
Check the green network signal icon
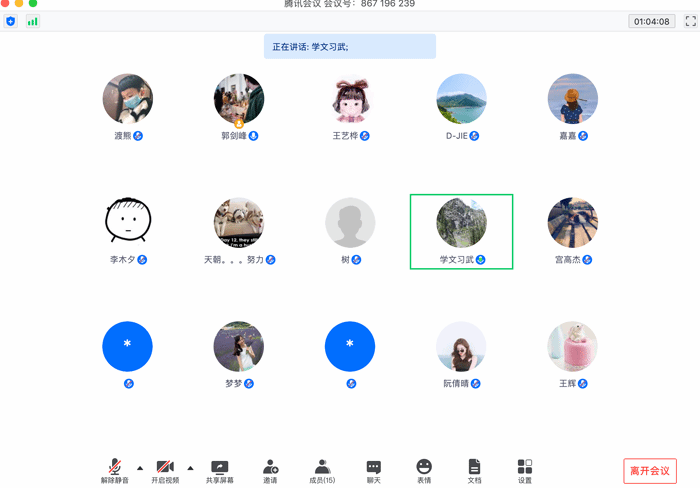[x=33, y=21]
